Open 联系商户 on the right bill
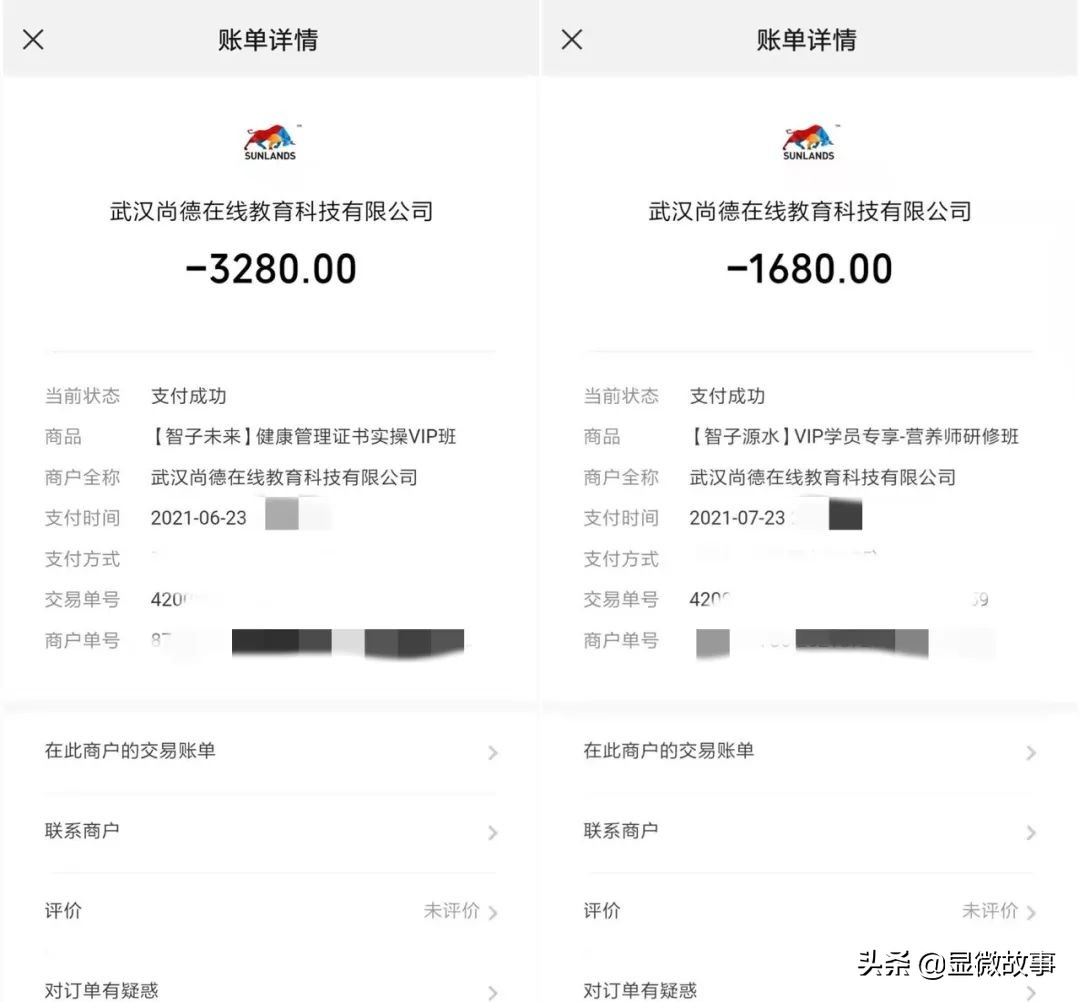 (808, 832)
